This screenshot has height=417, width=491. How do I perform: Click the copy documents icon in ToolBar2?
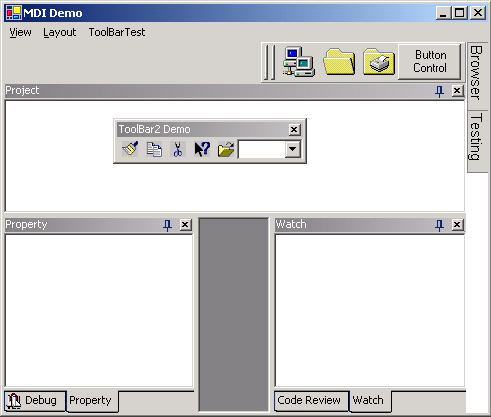(x=154, y=149)
